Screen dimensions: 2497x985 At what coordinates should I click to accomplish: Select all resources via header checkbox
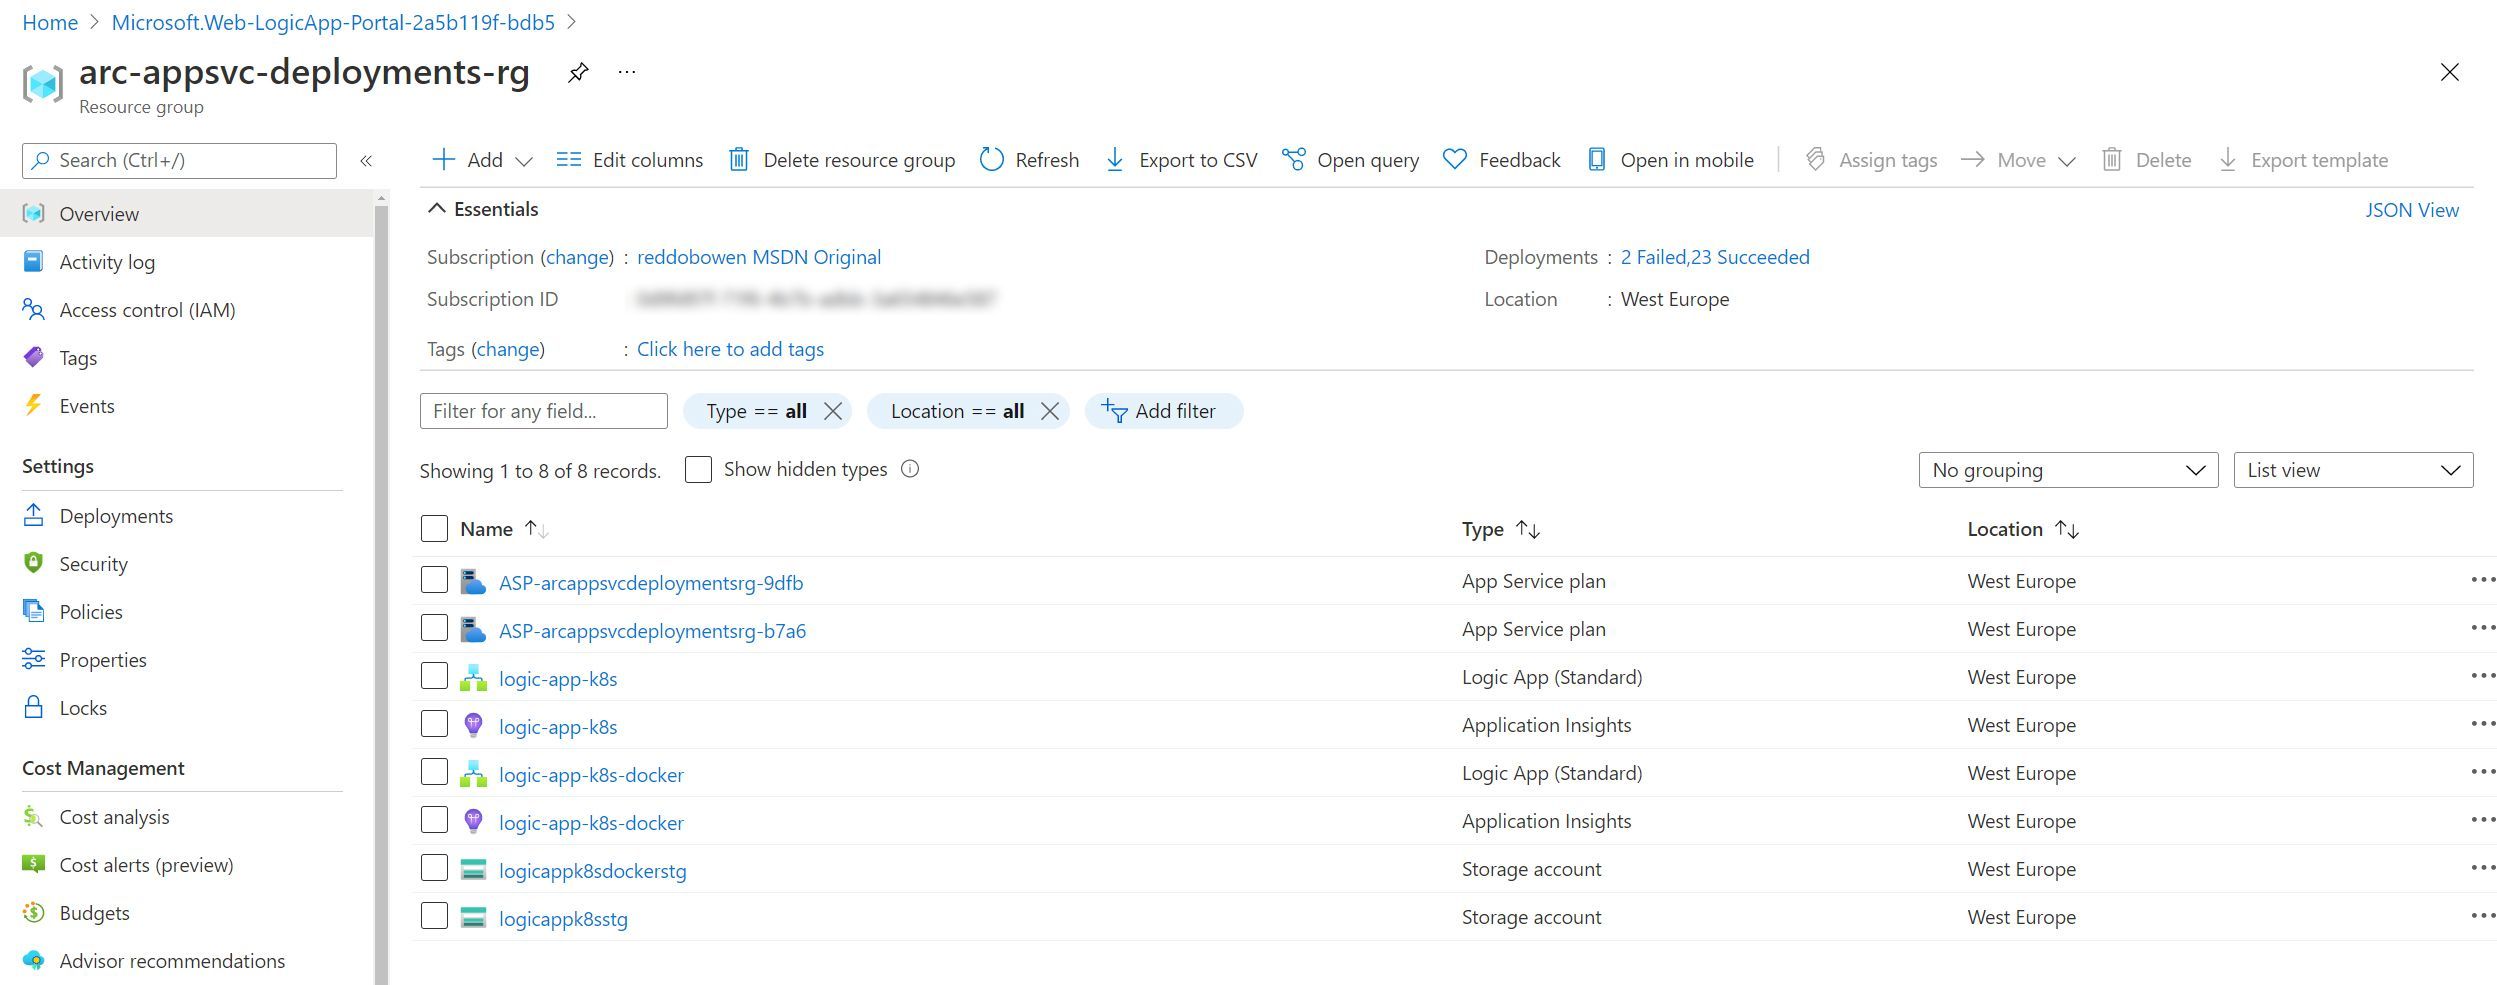434,528
